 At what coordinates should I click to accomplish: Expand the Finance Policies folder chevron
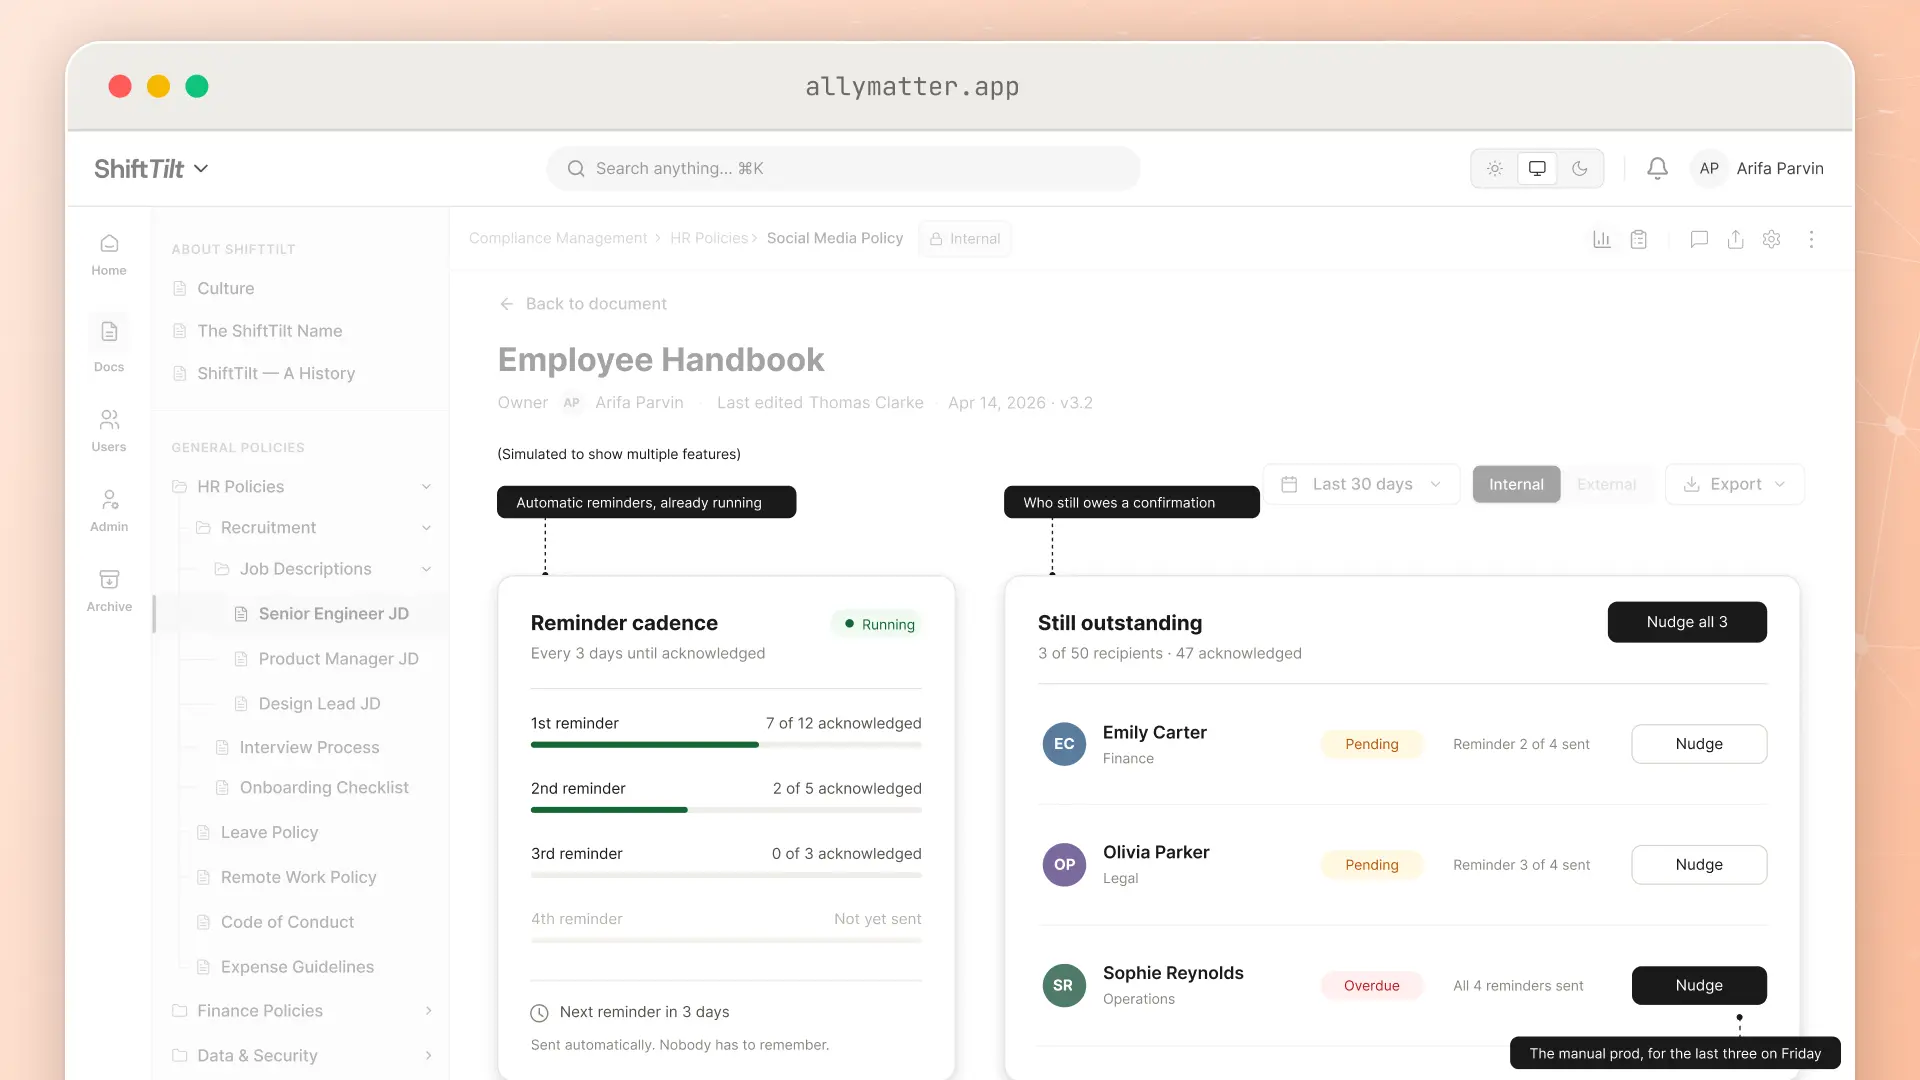click(428, 1011)
